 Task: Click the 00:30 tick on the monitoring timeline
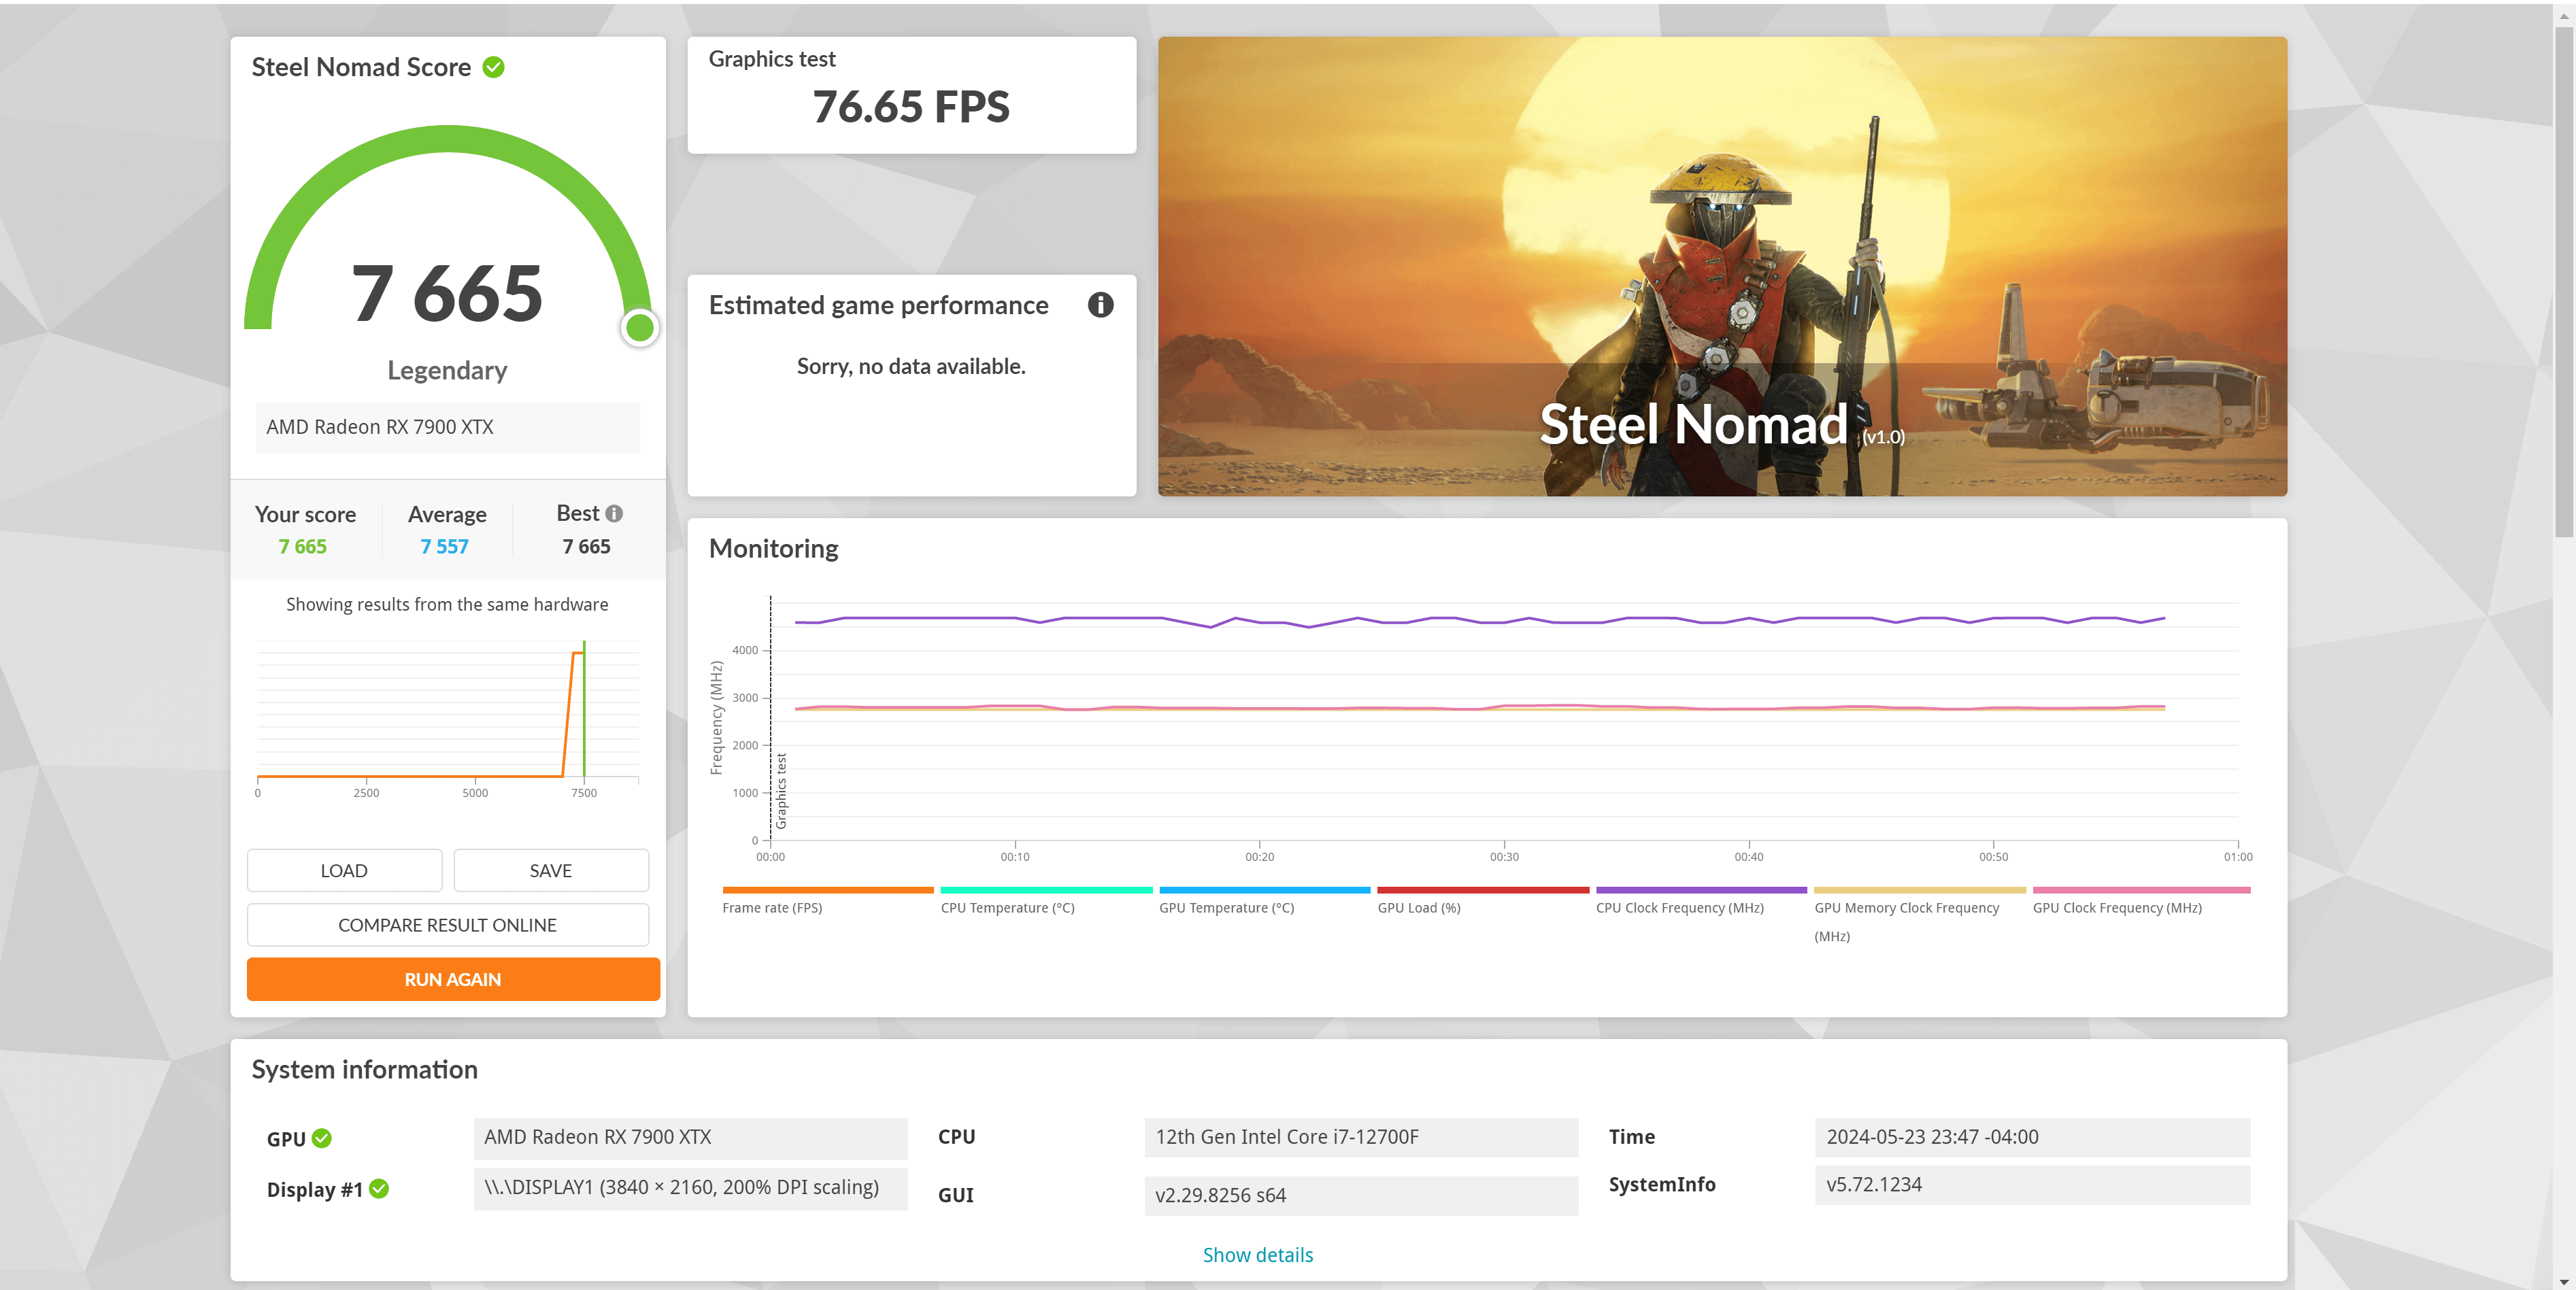[x=1504, y=856]
